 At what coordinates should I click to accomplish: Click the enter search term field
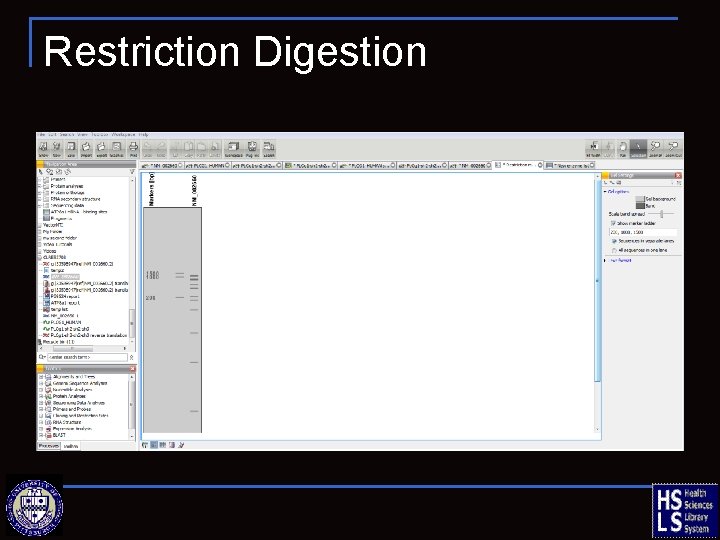(x=87, y=357)
